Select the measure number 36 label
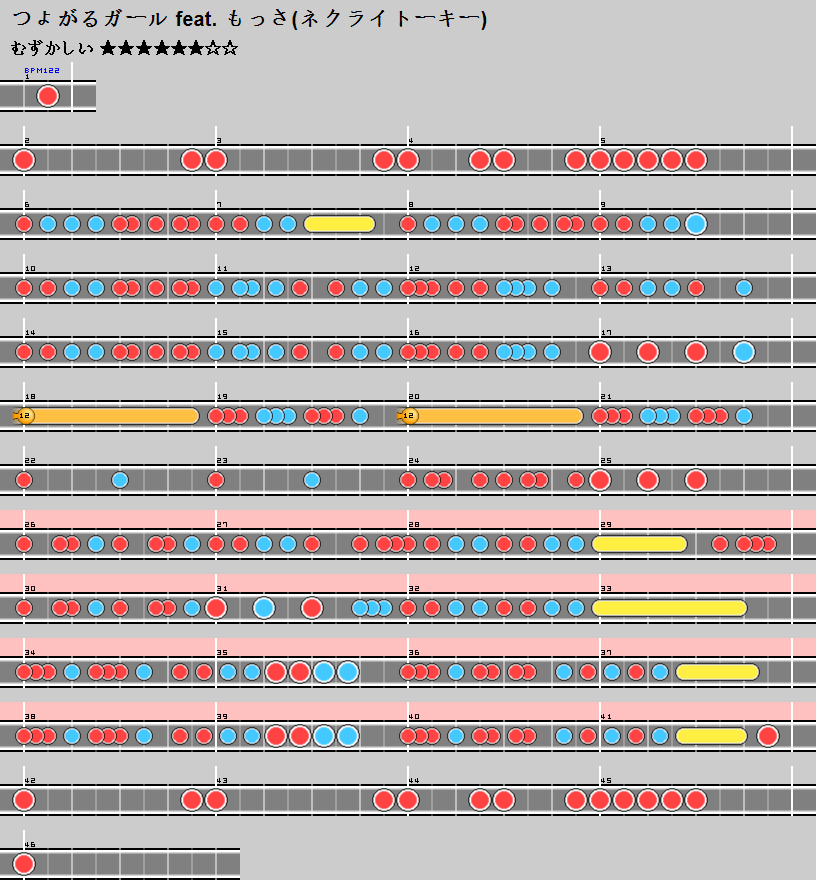816x880 pixels. point(414,653)
